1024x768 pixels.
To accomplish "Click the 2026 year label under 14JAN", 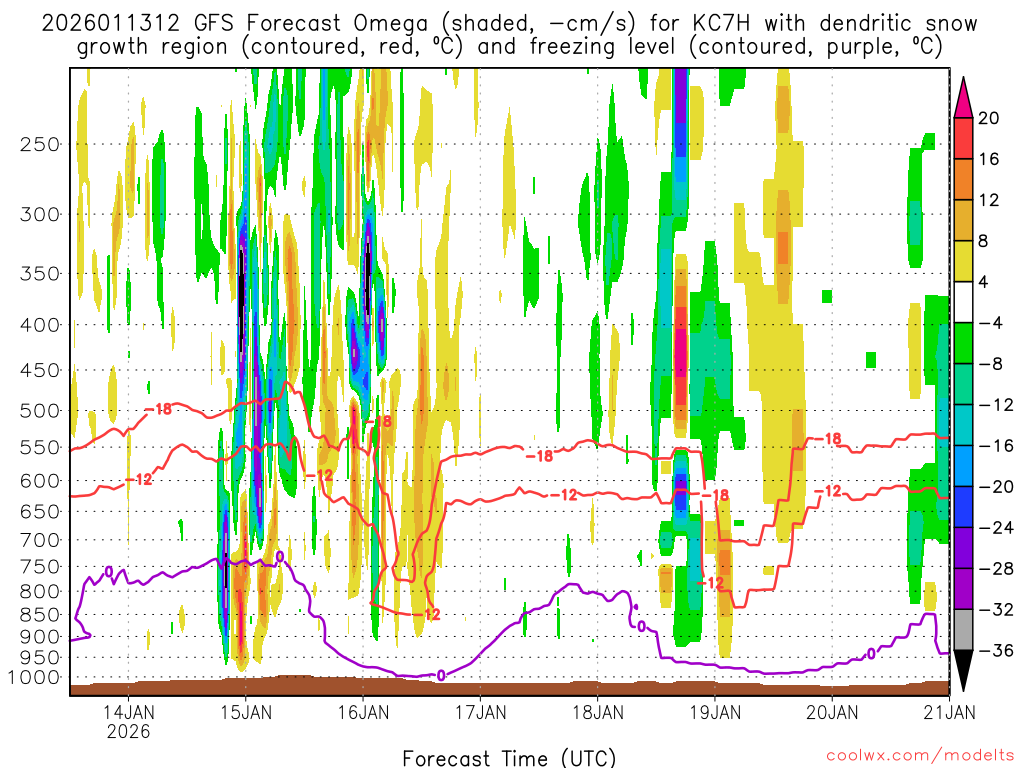I will pyautogui.click(x=129, y=731).
